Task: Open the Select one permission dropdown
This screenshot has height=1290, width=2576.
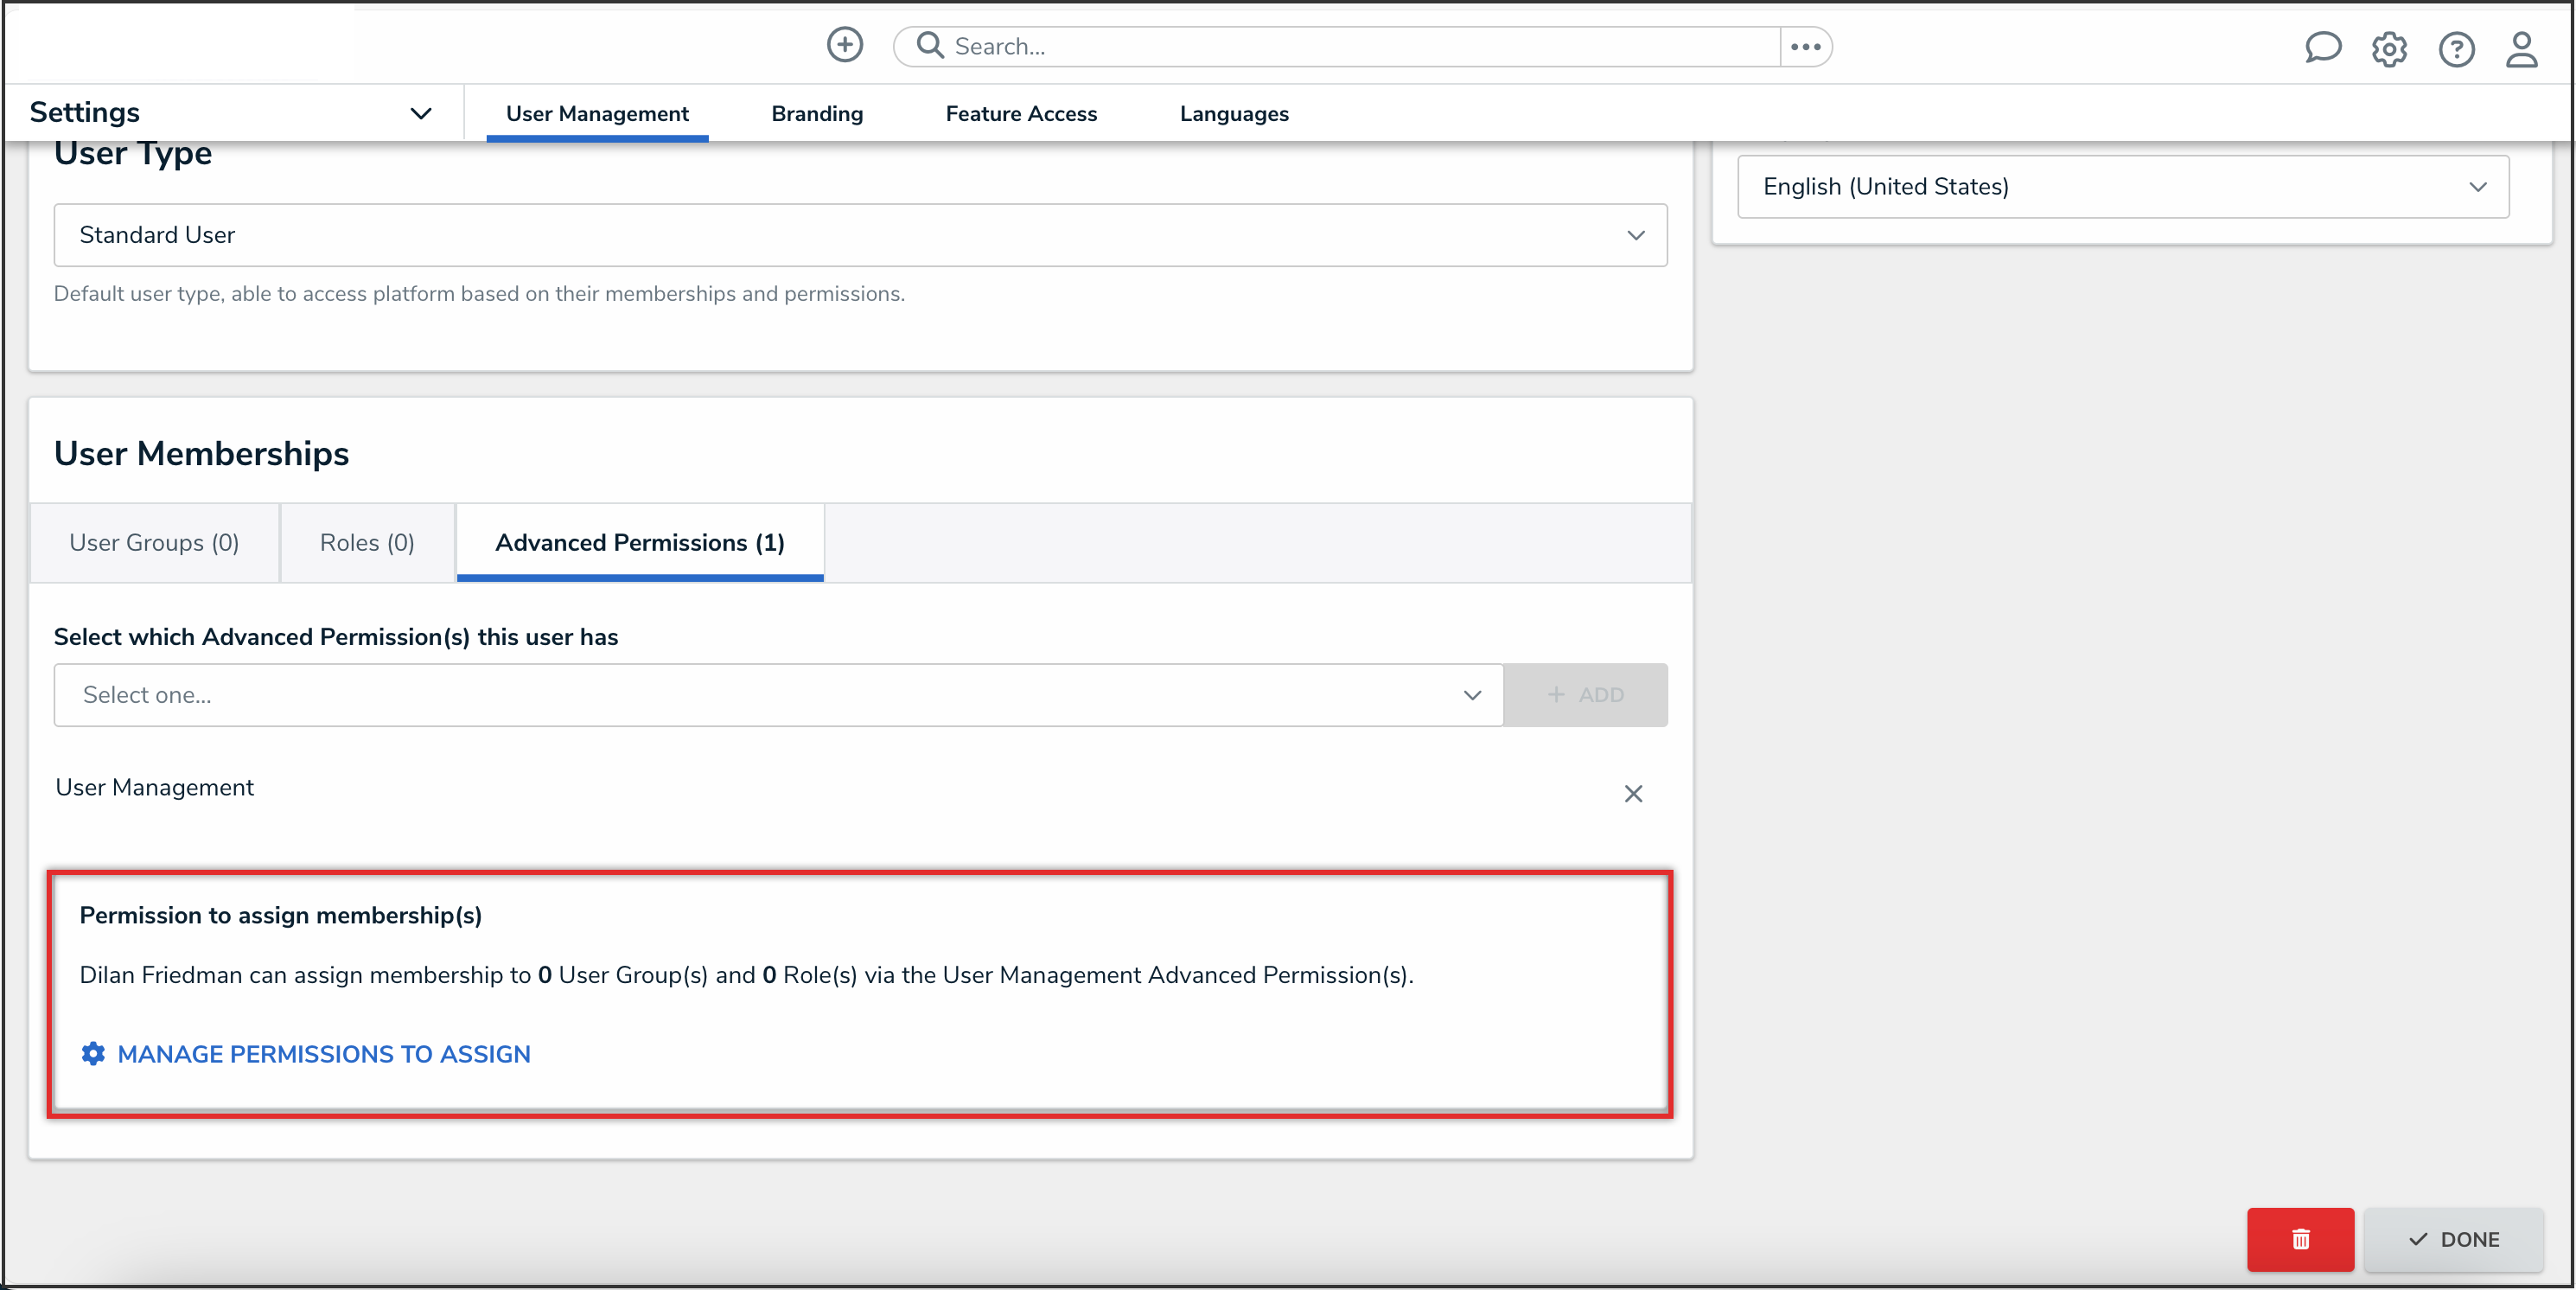Action: [778, 695]
